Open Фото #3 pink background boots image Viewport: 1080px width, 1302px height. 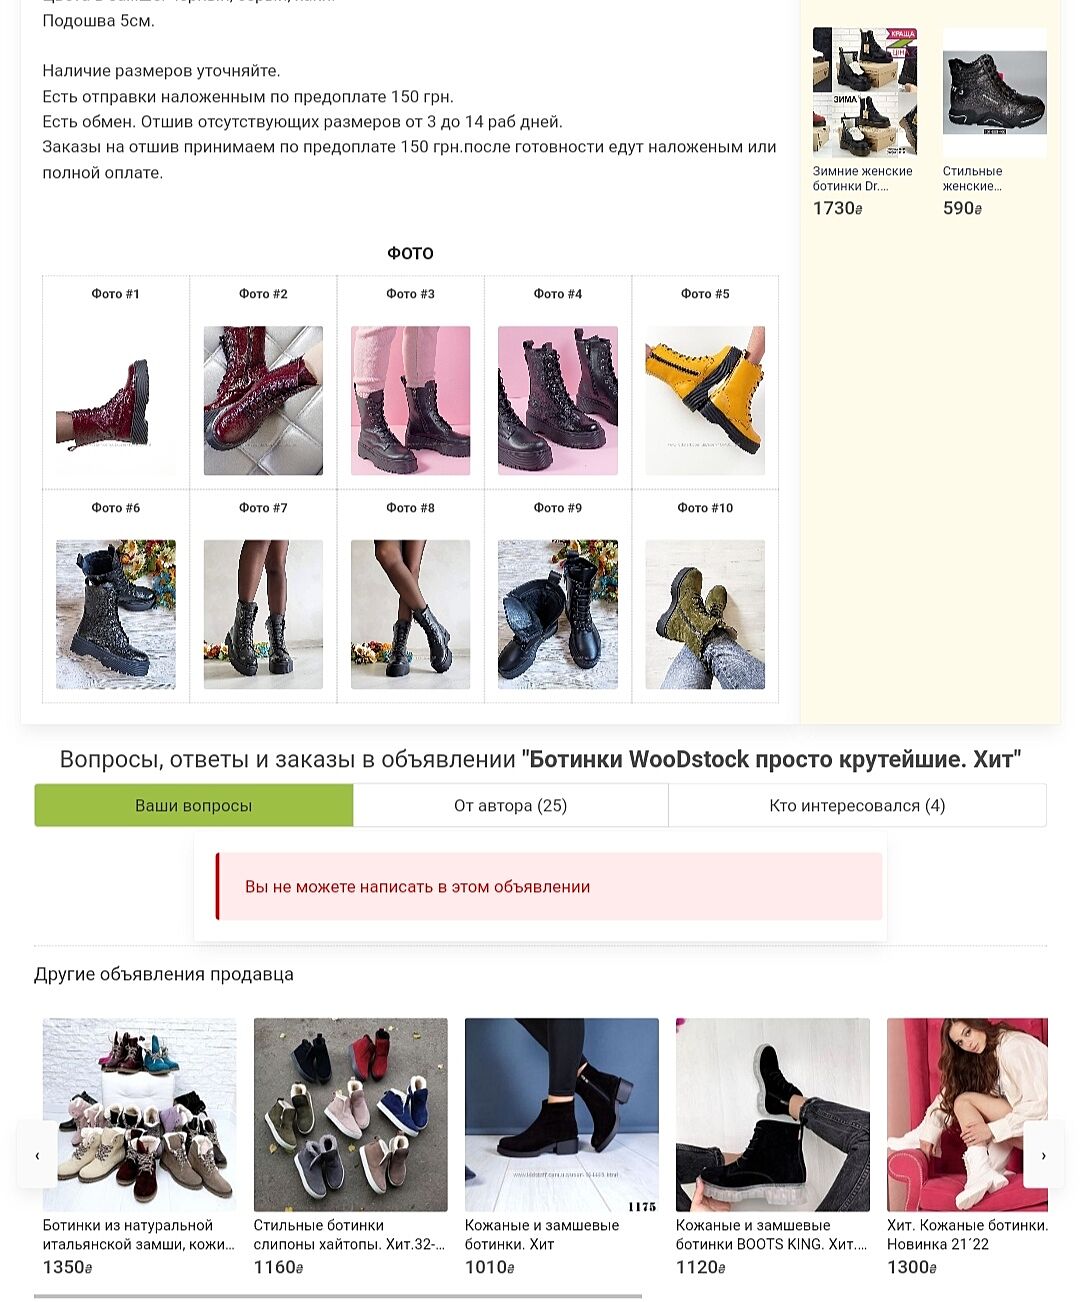[410, 401]
